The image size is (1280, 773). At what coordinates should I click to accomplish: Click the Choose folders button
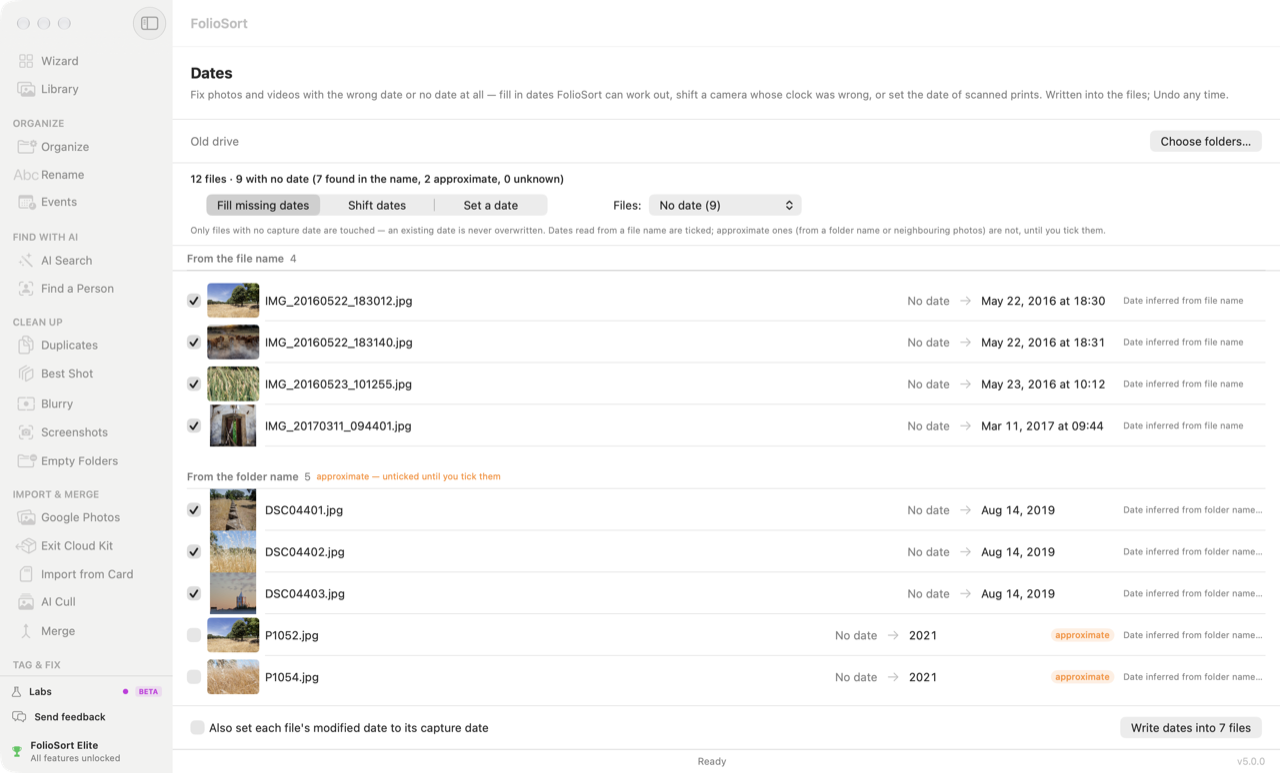pos(1205,141)
